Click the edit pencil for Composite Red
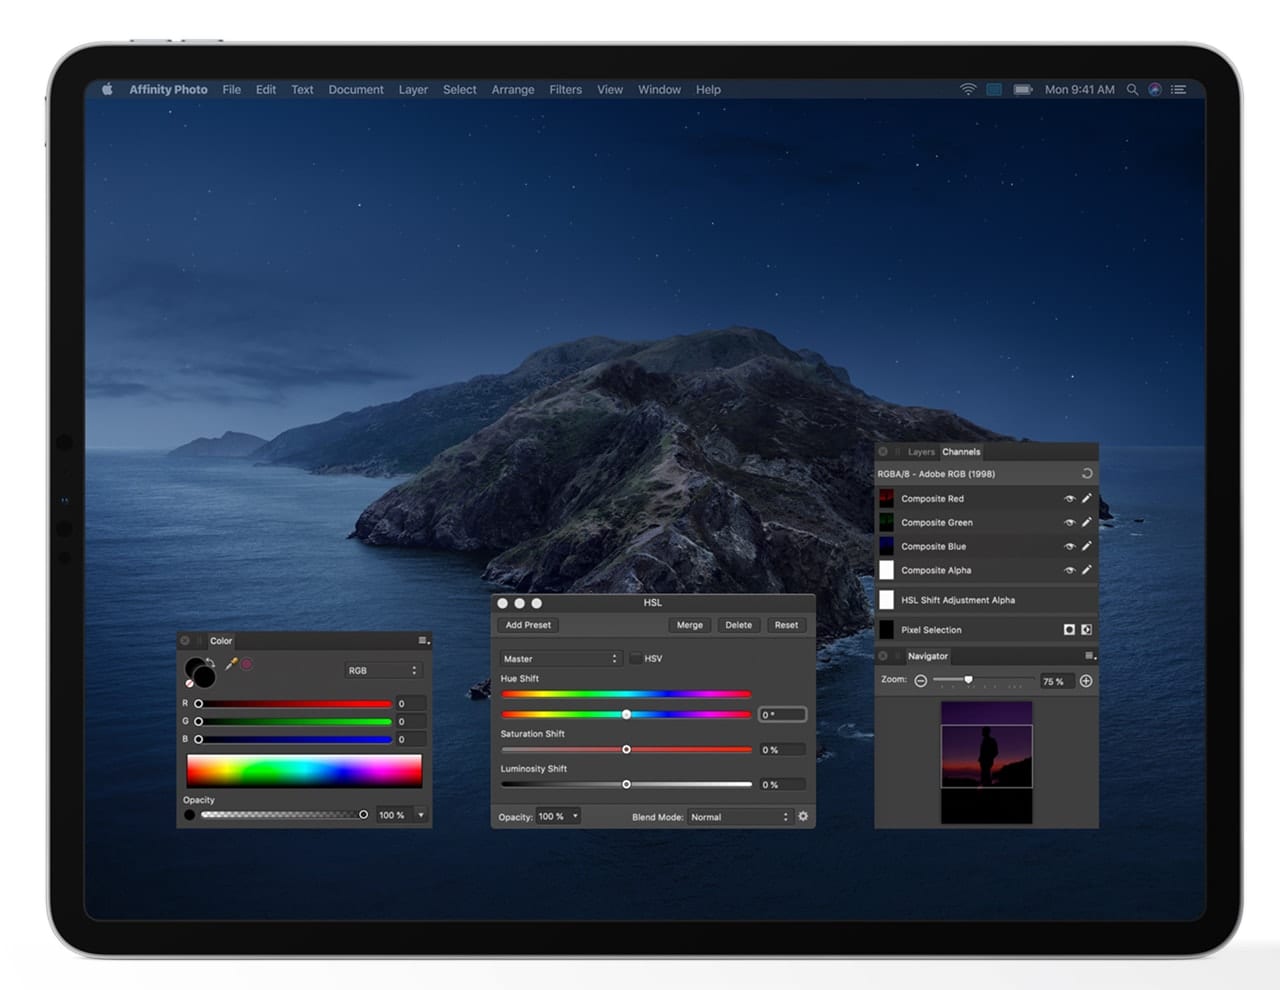This screenshot has height=990, width=1280. (x=1087, y=498)
